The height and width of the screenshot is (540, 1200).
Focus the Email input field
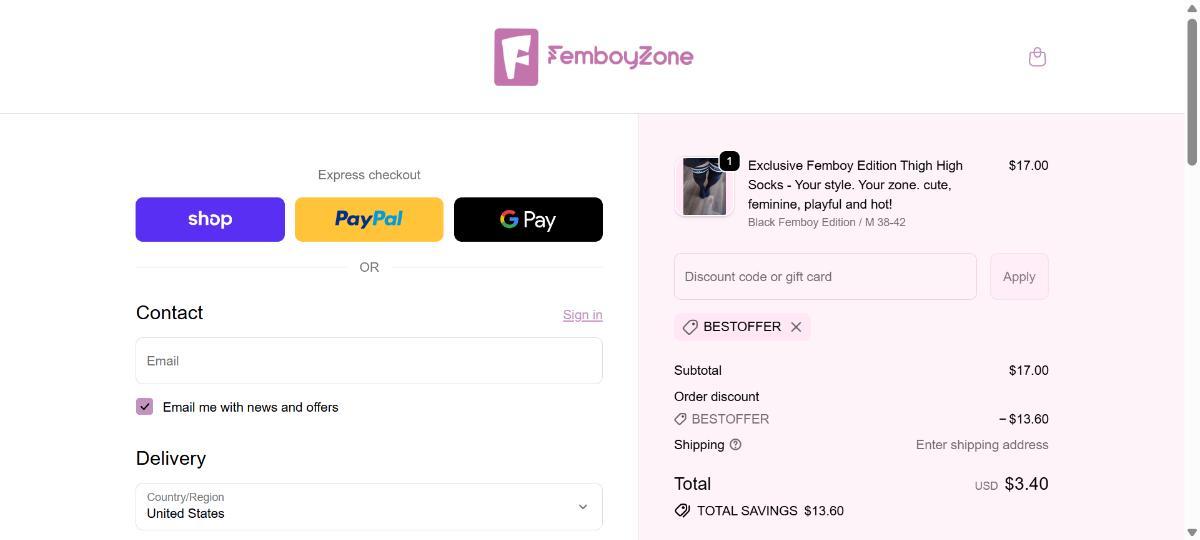coord(368,361)
